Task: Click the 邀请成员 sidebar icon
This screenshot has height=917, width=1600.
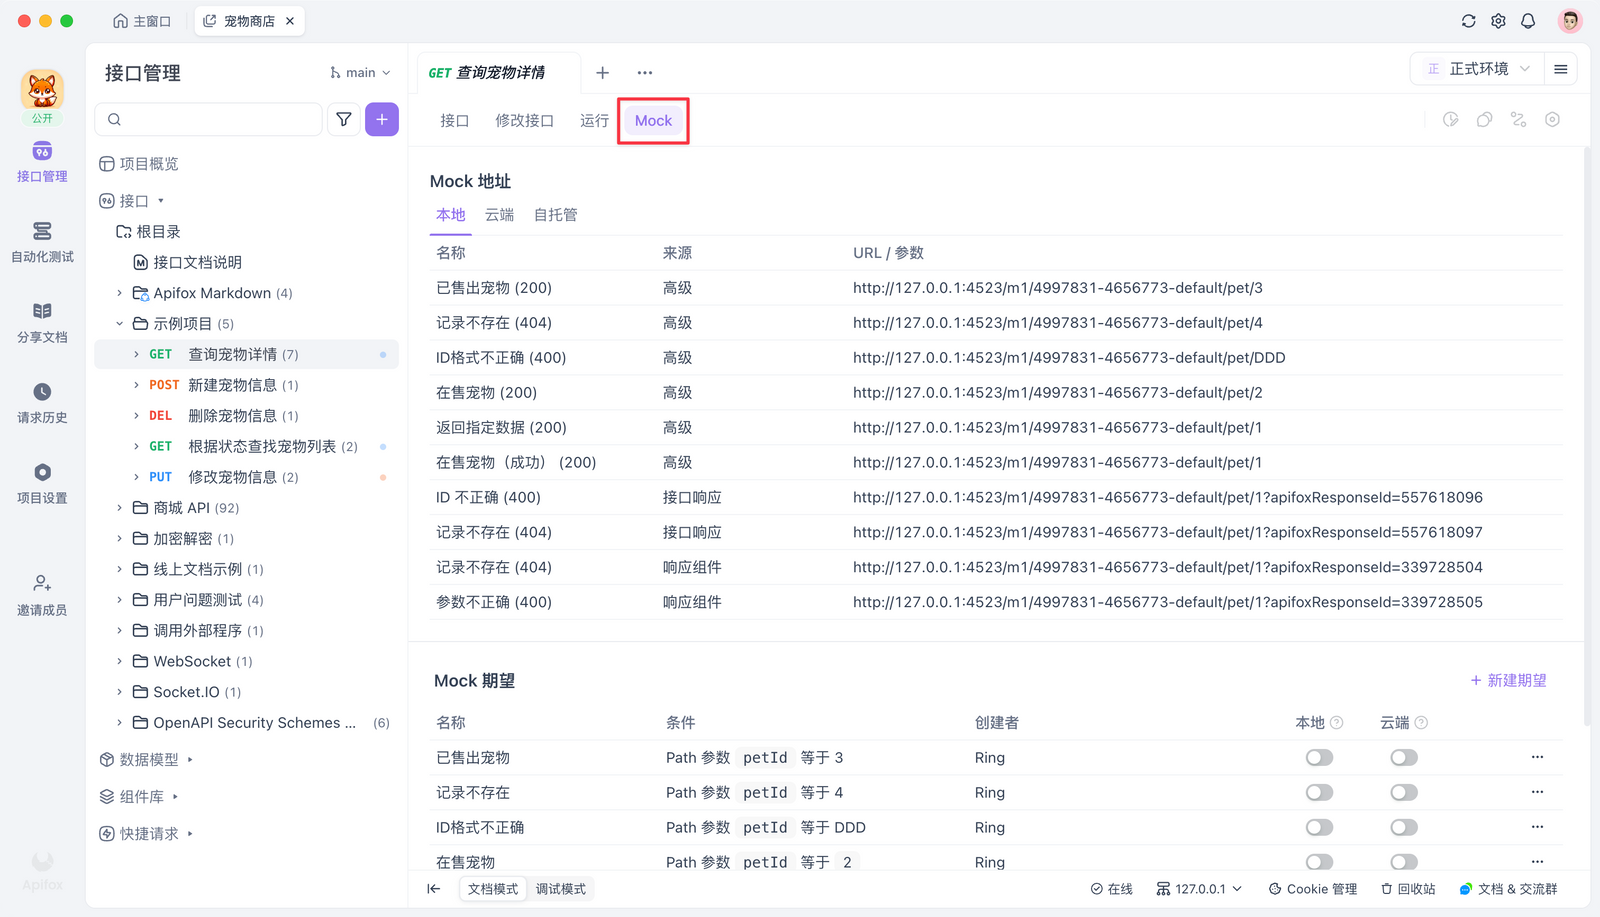Action: [x=41, y=592]
